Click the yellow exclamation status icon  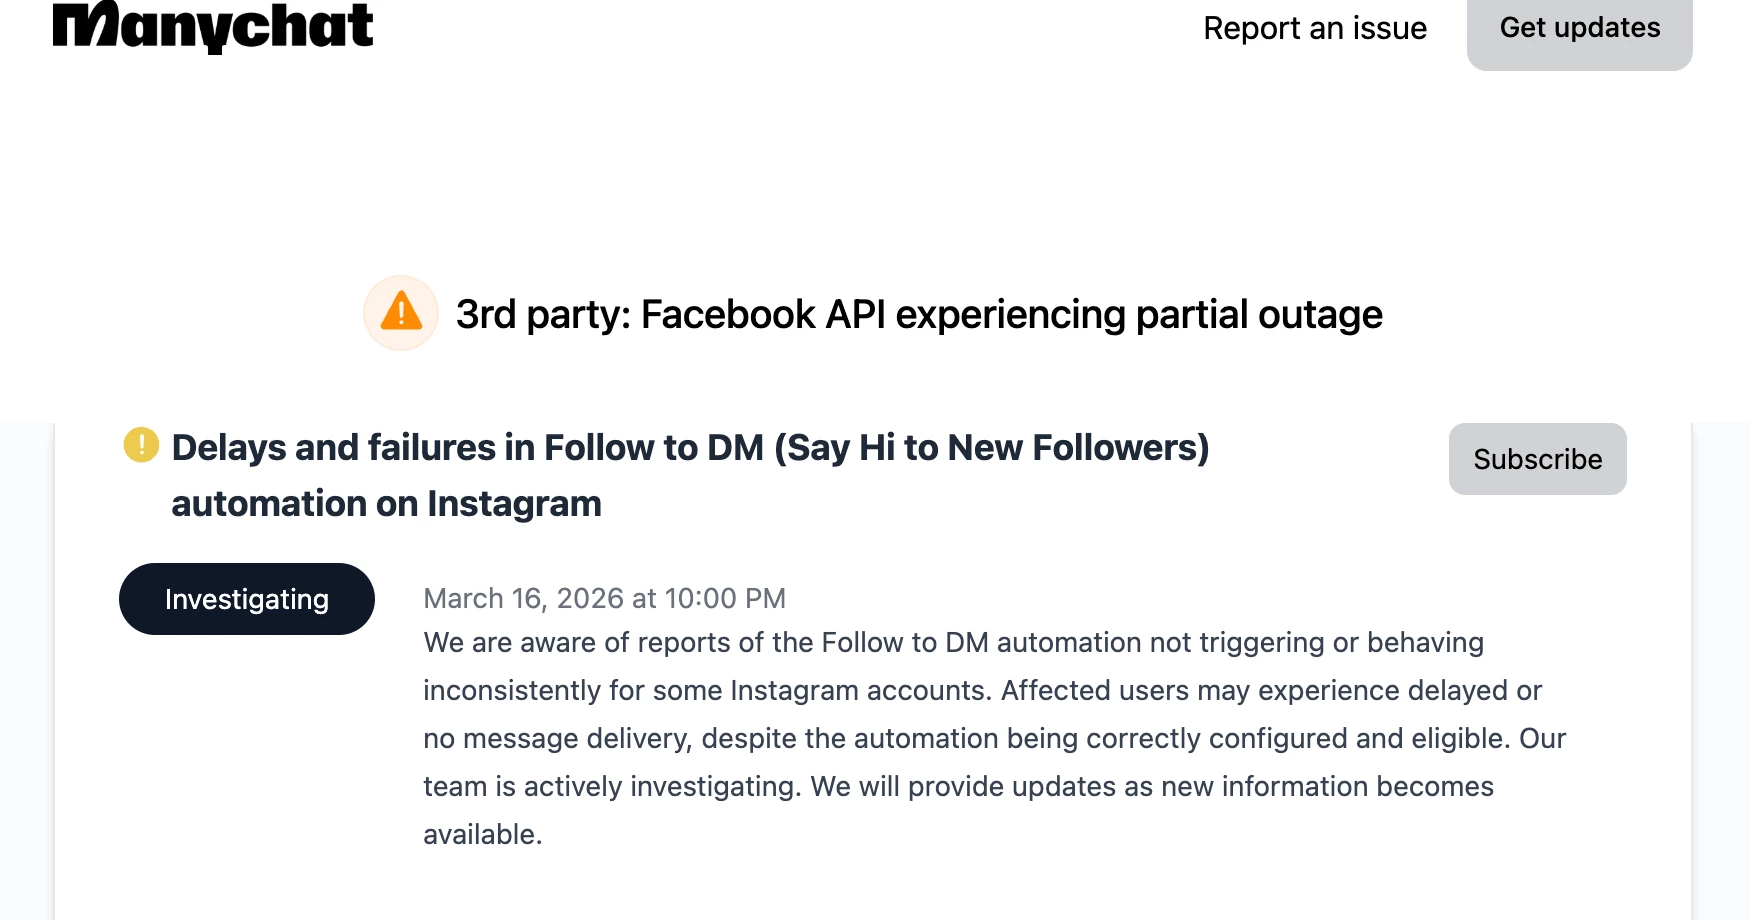click(x=141, y=445)
